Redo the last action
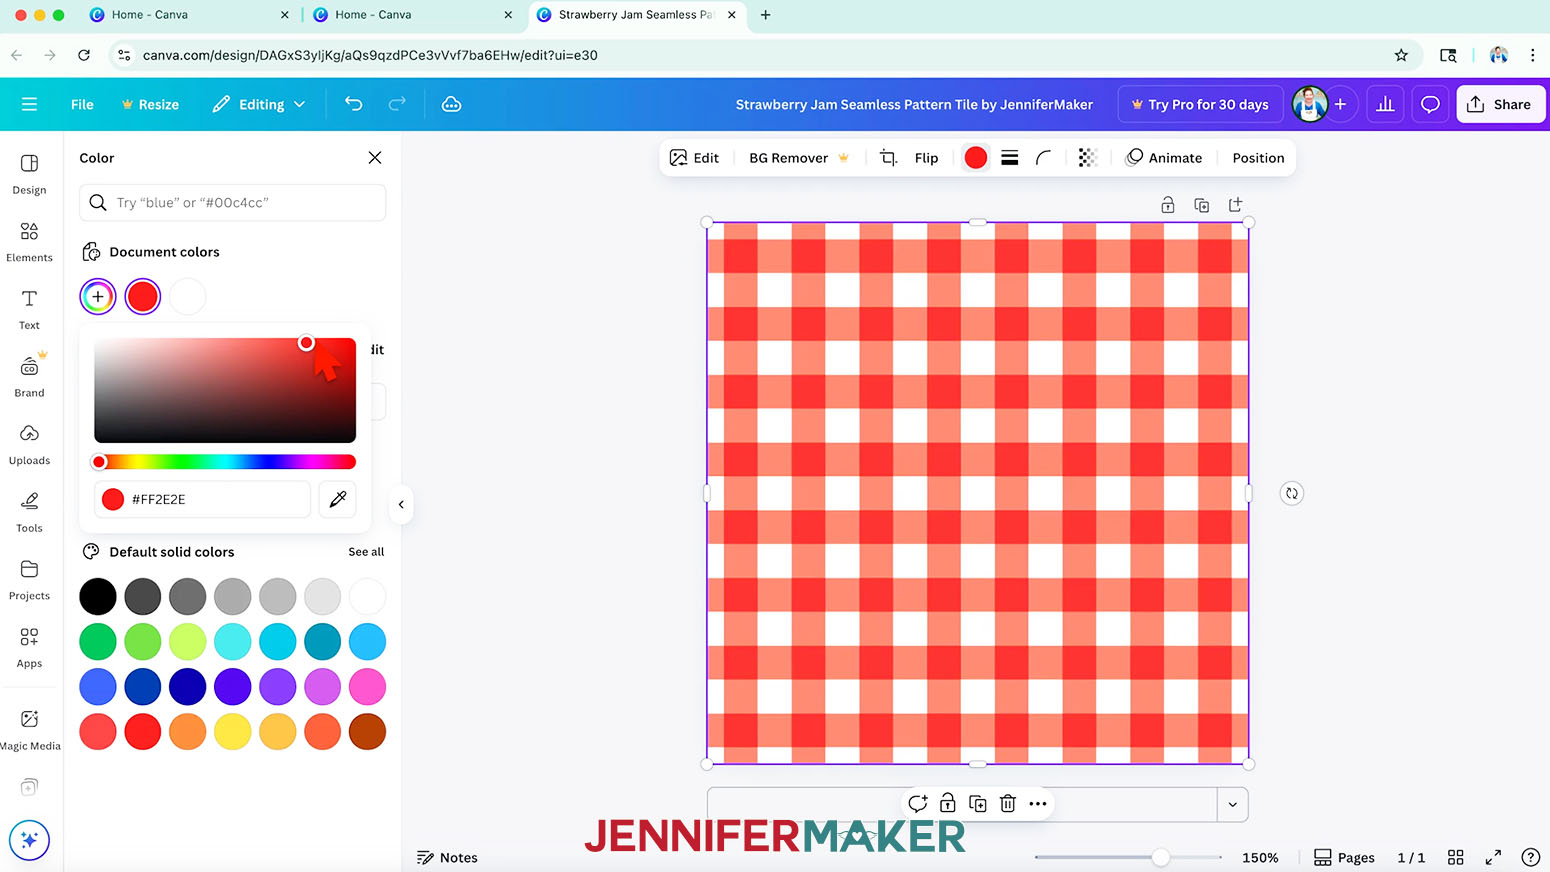The image size is (1550, 872). pos(397,104)
